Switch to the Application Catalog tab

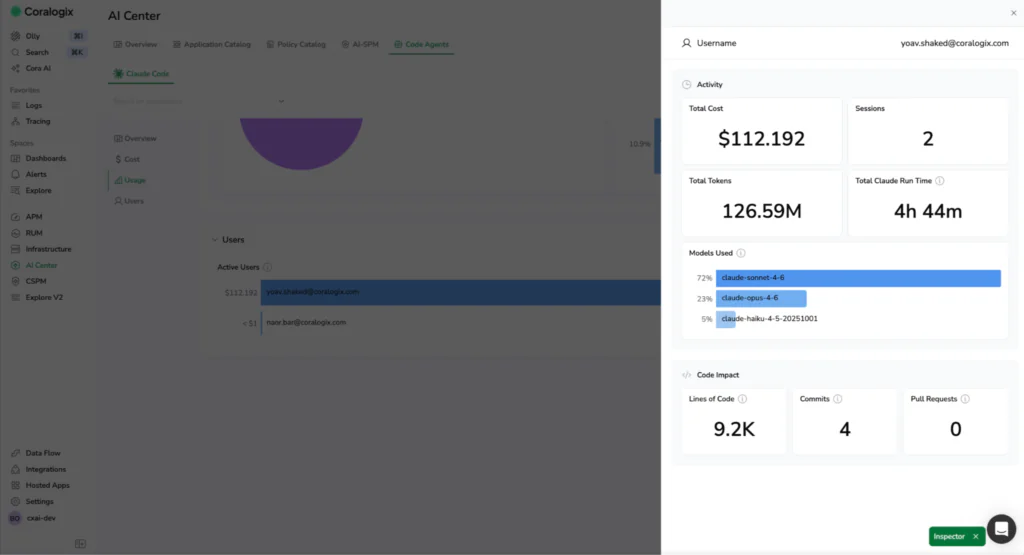tap(211, 45)
